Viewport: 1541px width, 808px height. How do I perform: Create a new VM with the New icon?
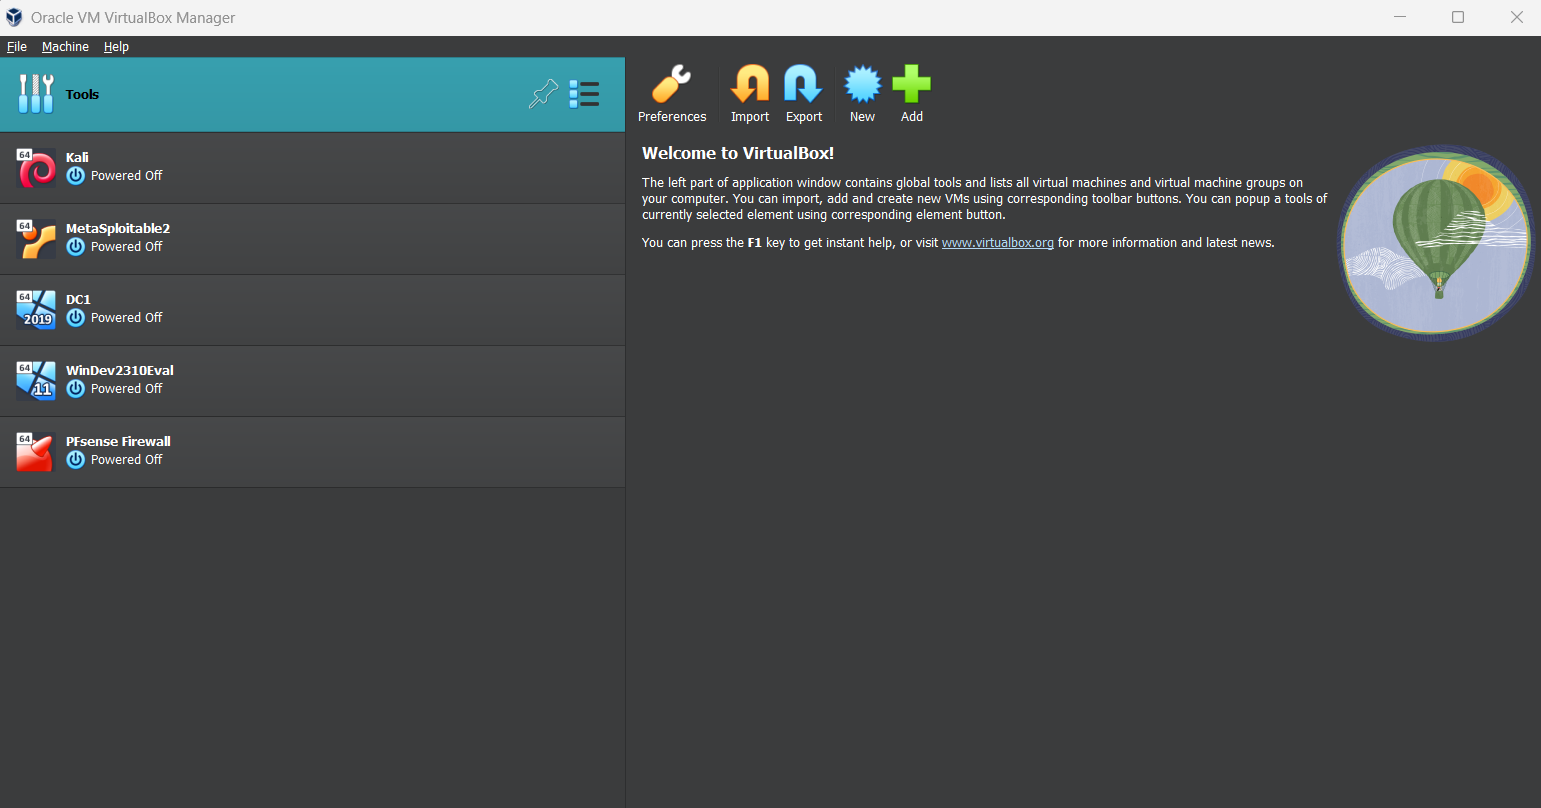click(861, 84)
